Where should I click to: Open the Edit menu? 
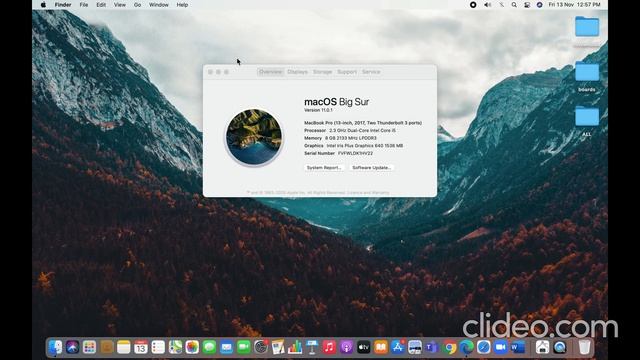[x=101, y=5]
